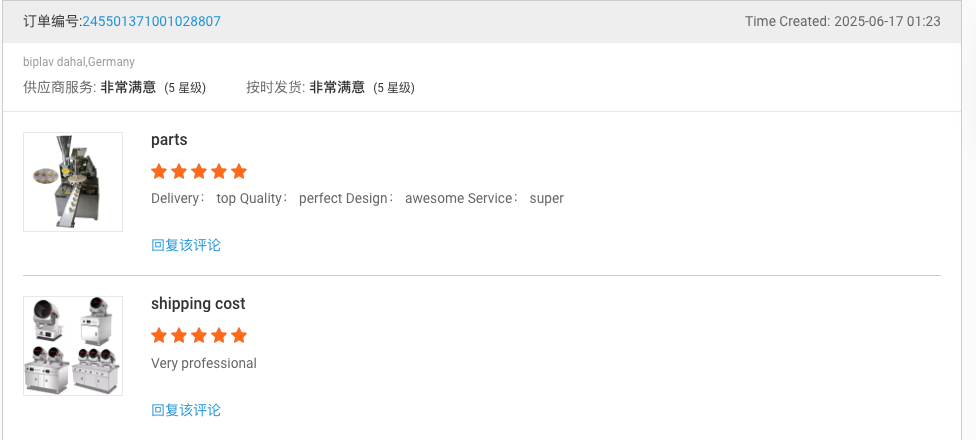
Task: Open the cooking machines product thumbnail
Action: coord(73,346)
